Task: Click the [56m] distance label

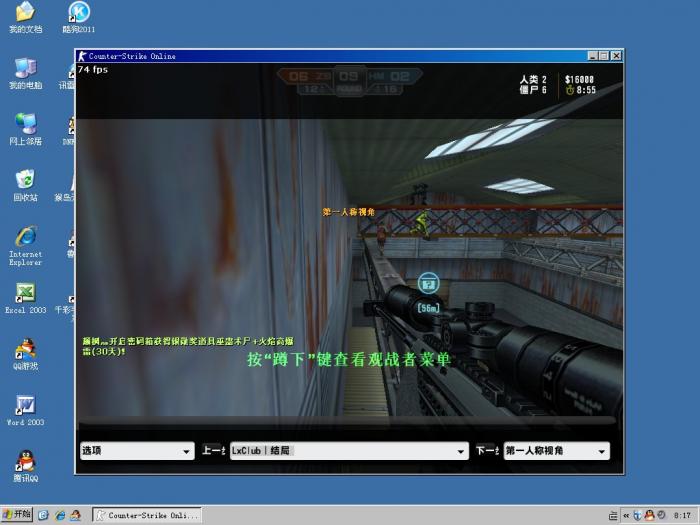Action: 429,308
